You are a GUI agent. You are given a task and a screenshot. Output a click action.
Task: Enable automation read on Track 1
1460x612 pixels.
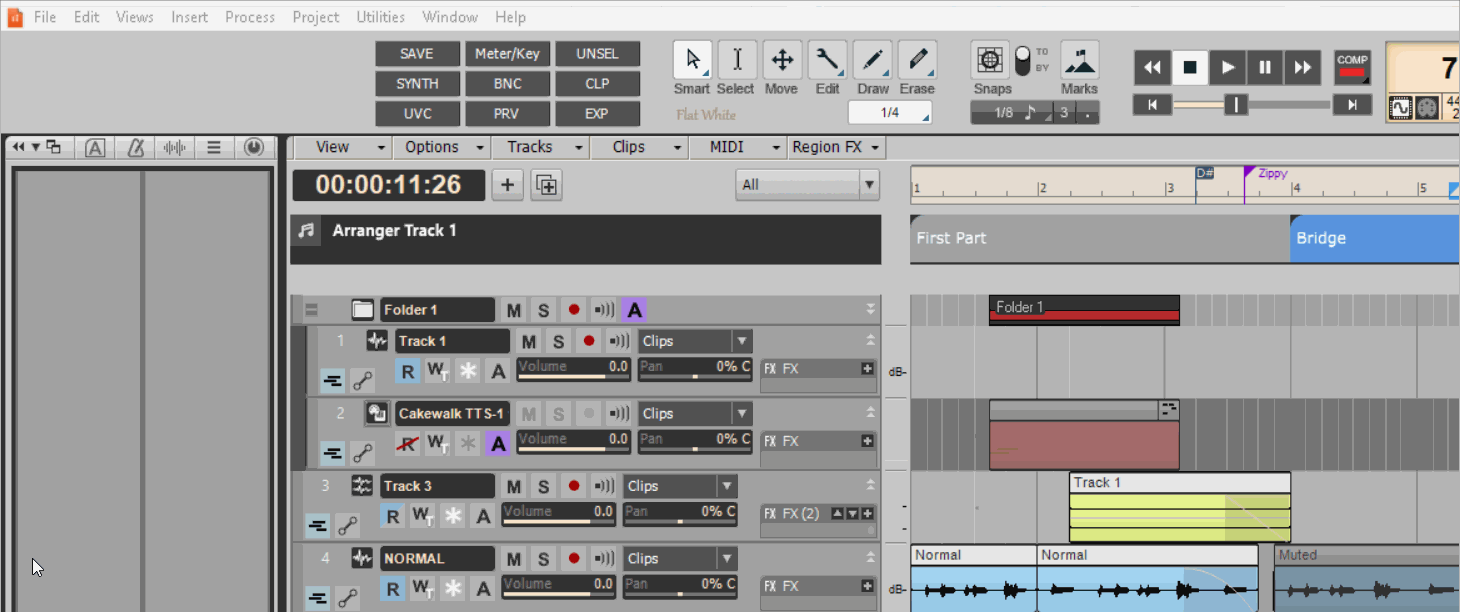[407, 372]
